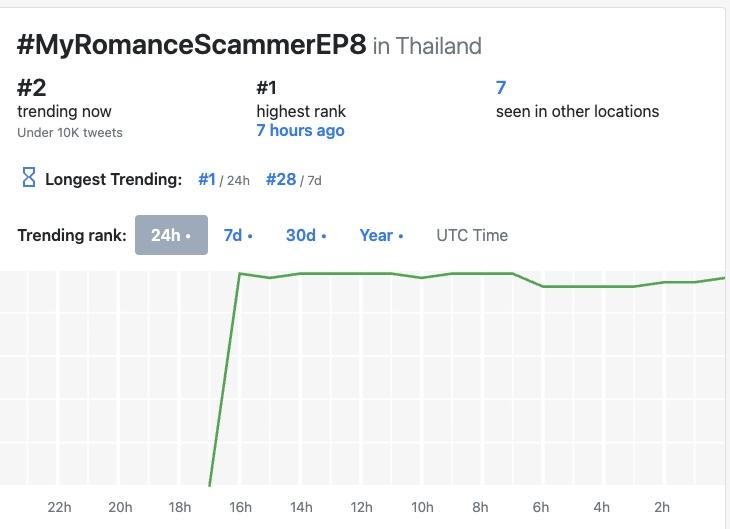Click the hourglass icon beside Longest Trending
730x529 pixels.
click(x=29, y=179)
